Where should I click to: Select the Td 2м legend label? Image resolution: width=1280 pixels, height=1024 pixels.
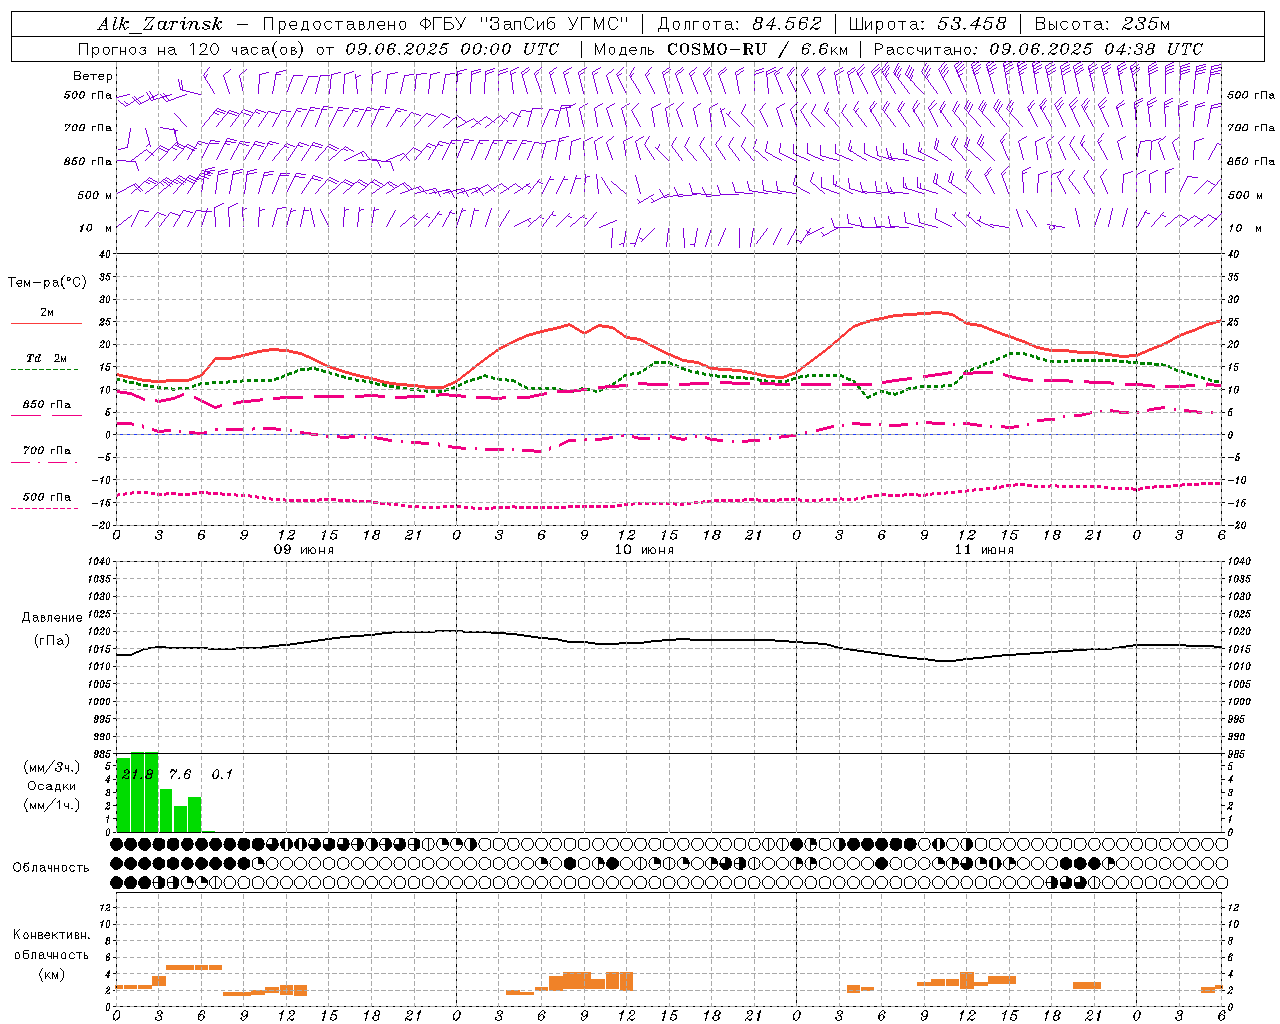(x=46, y=358)
